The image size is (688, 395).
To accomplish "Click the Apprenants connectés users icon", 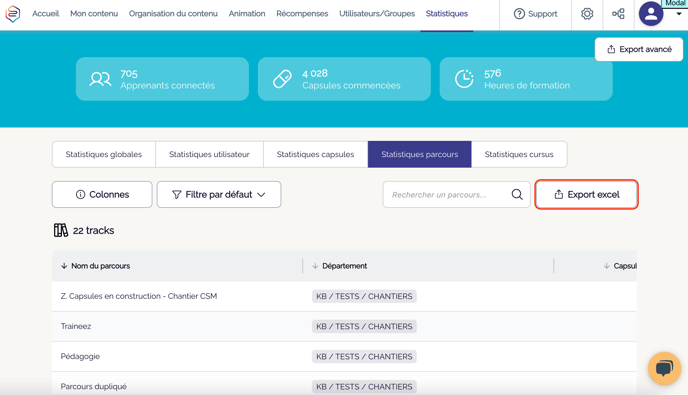I will tap(100, 79).
